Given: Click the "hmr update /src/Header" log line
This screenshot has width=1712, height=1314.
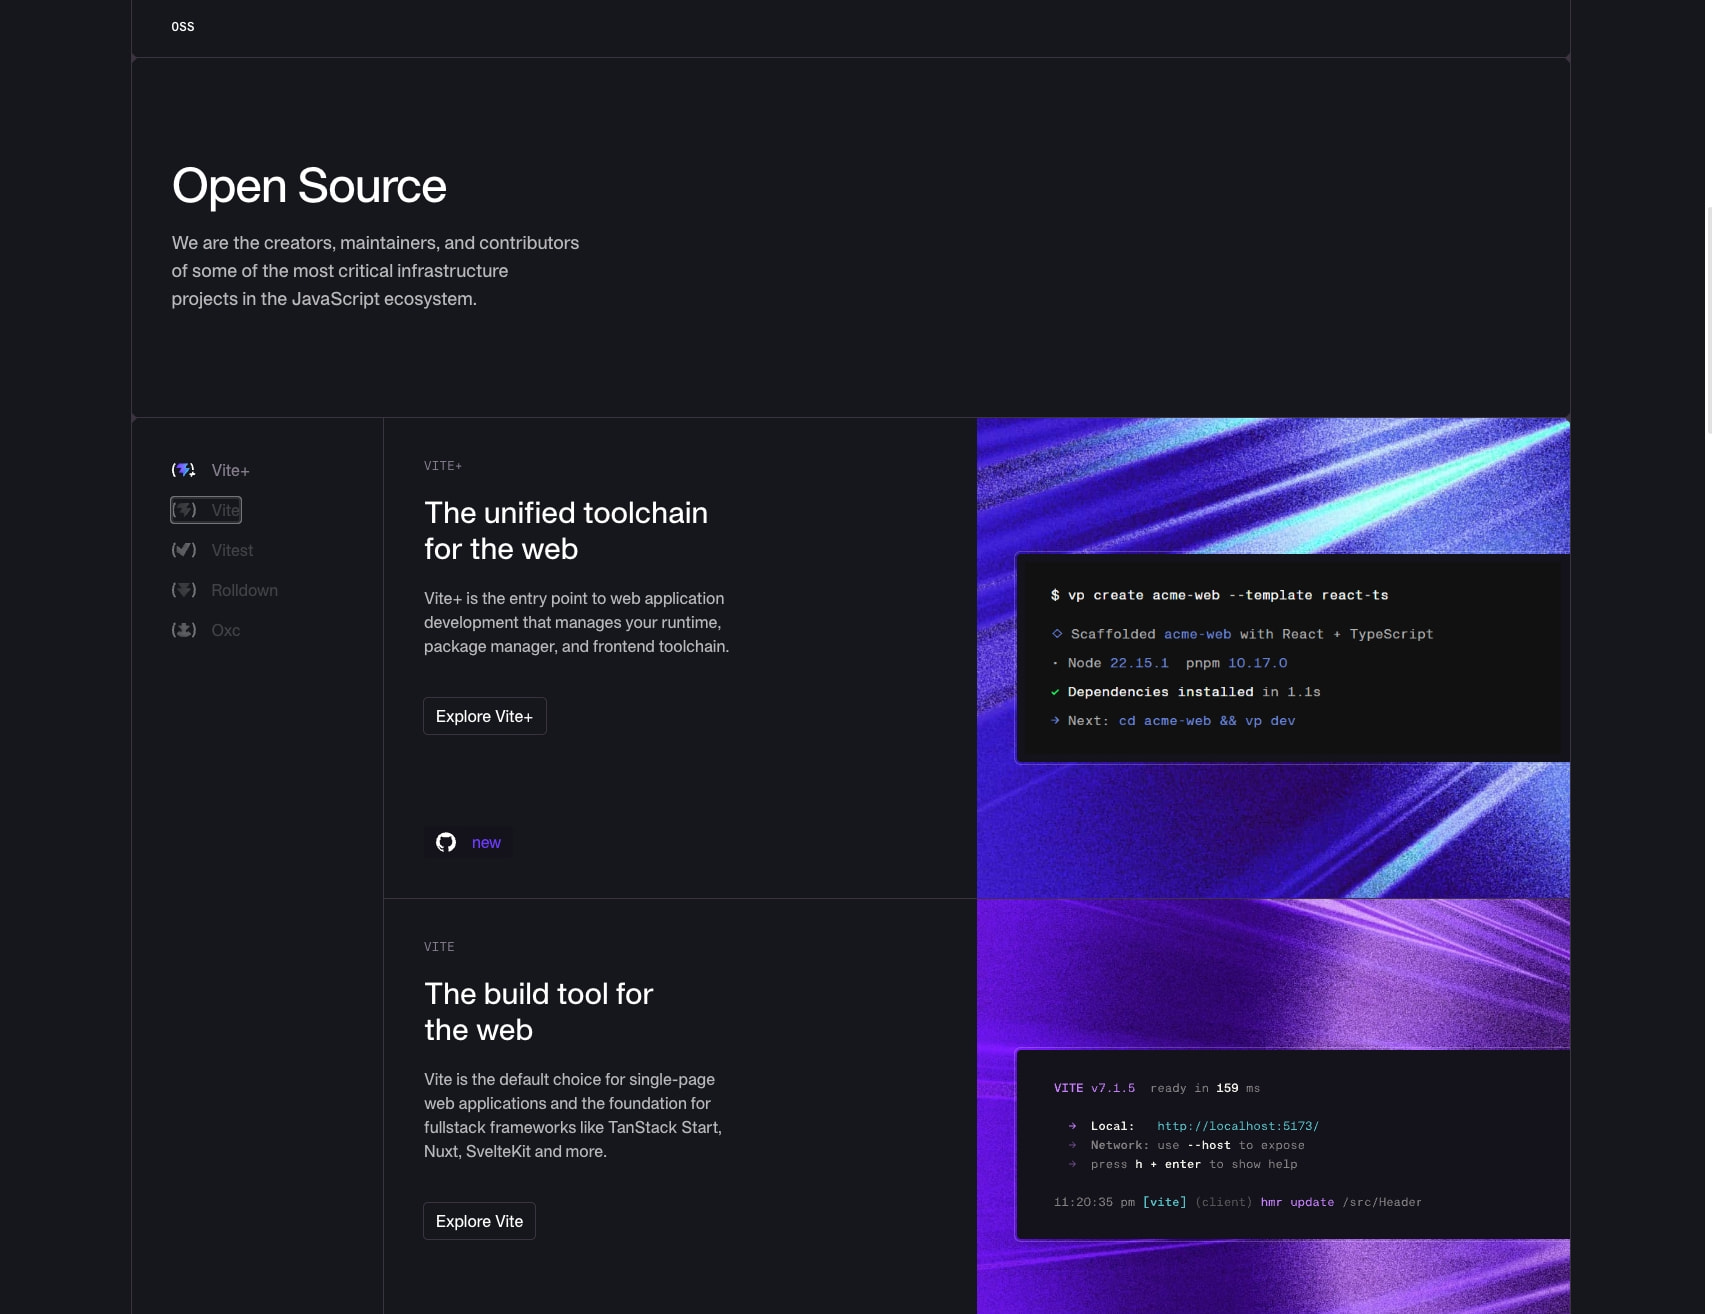Looking at the screenshot, I should click(x=1237, y=1202).
